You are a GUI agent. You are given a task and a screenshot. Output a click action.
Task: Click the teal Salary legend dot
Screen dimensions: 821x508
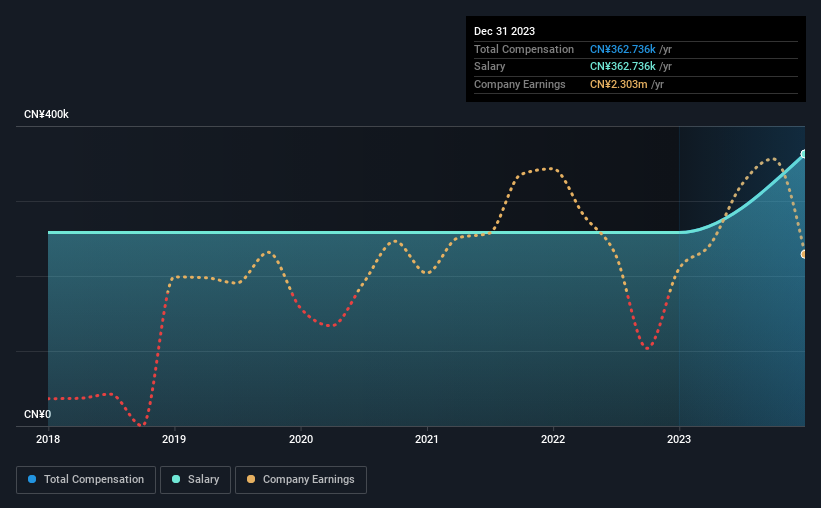pos(176,479)
